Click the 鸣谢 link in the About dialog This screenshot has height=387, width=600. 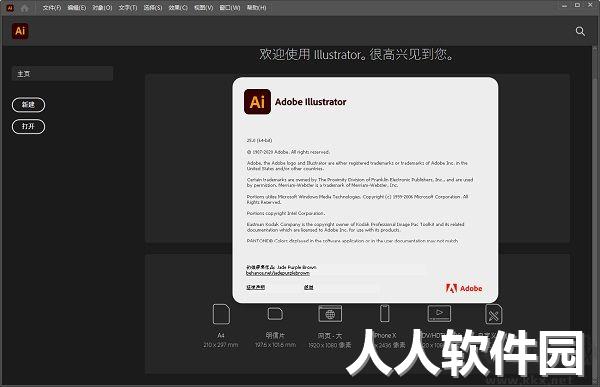coord(308,287)
